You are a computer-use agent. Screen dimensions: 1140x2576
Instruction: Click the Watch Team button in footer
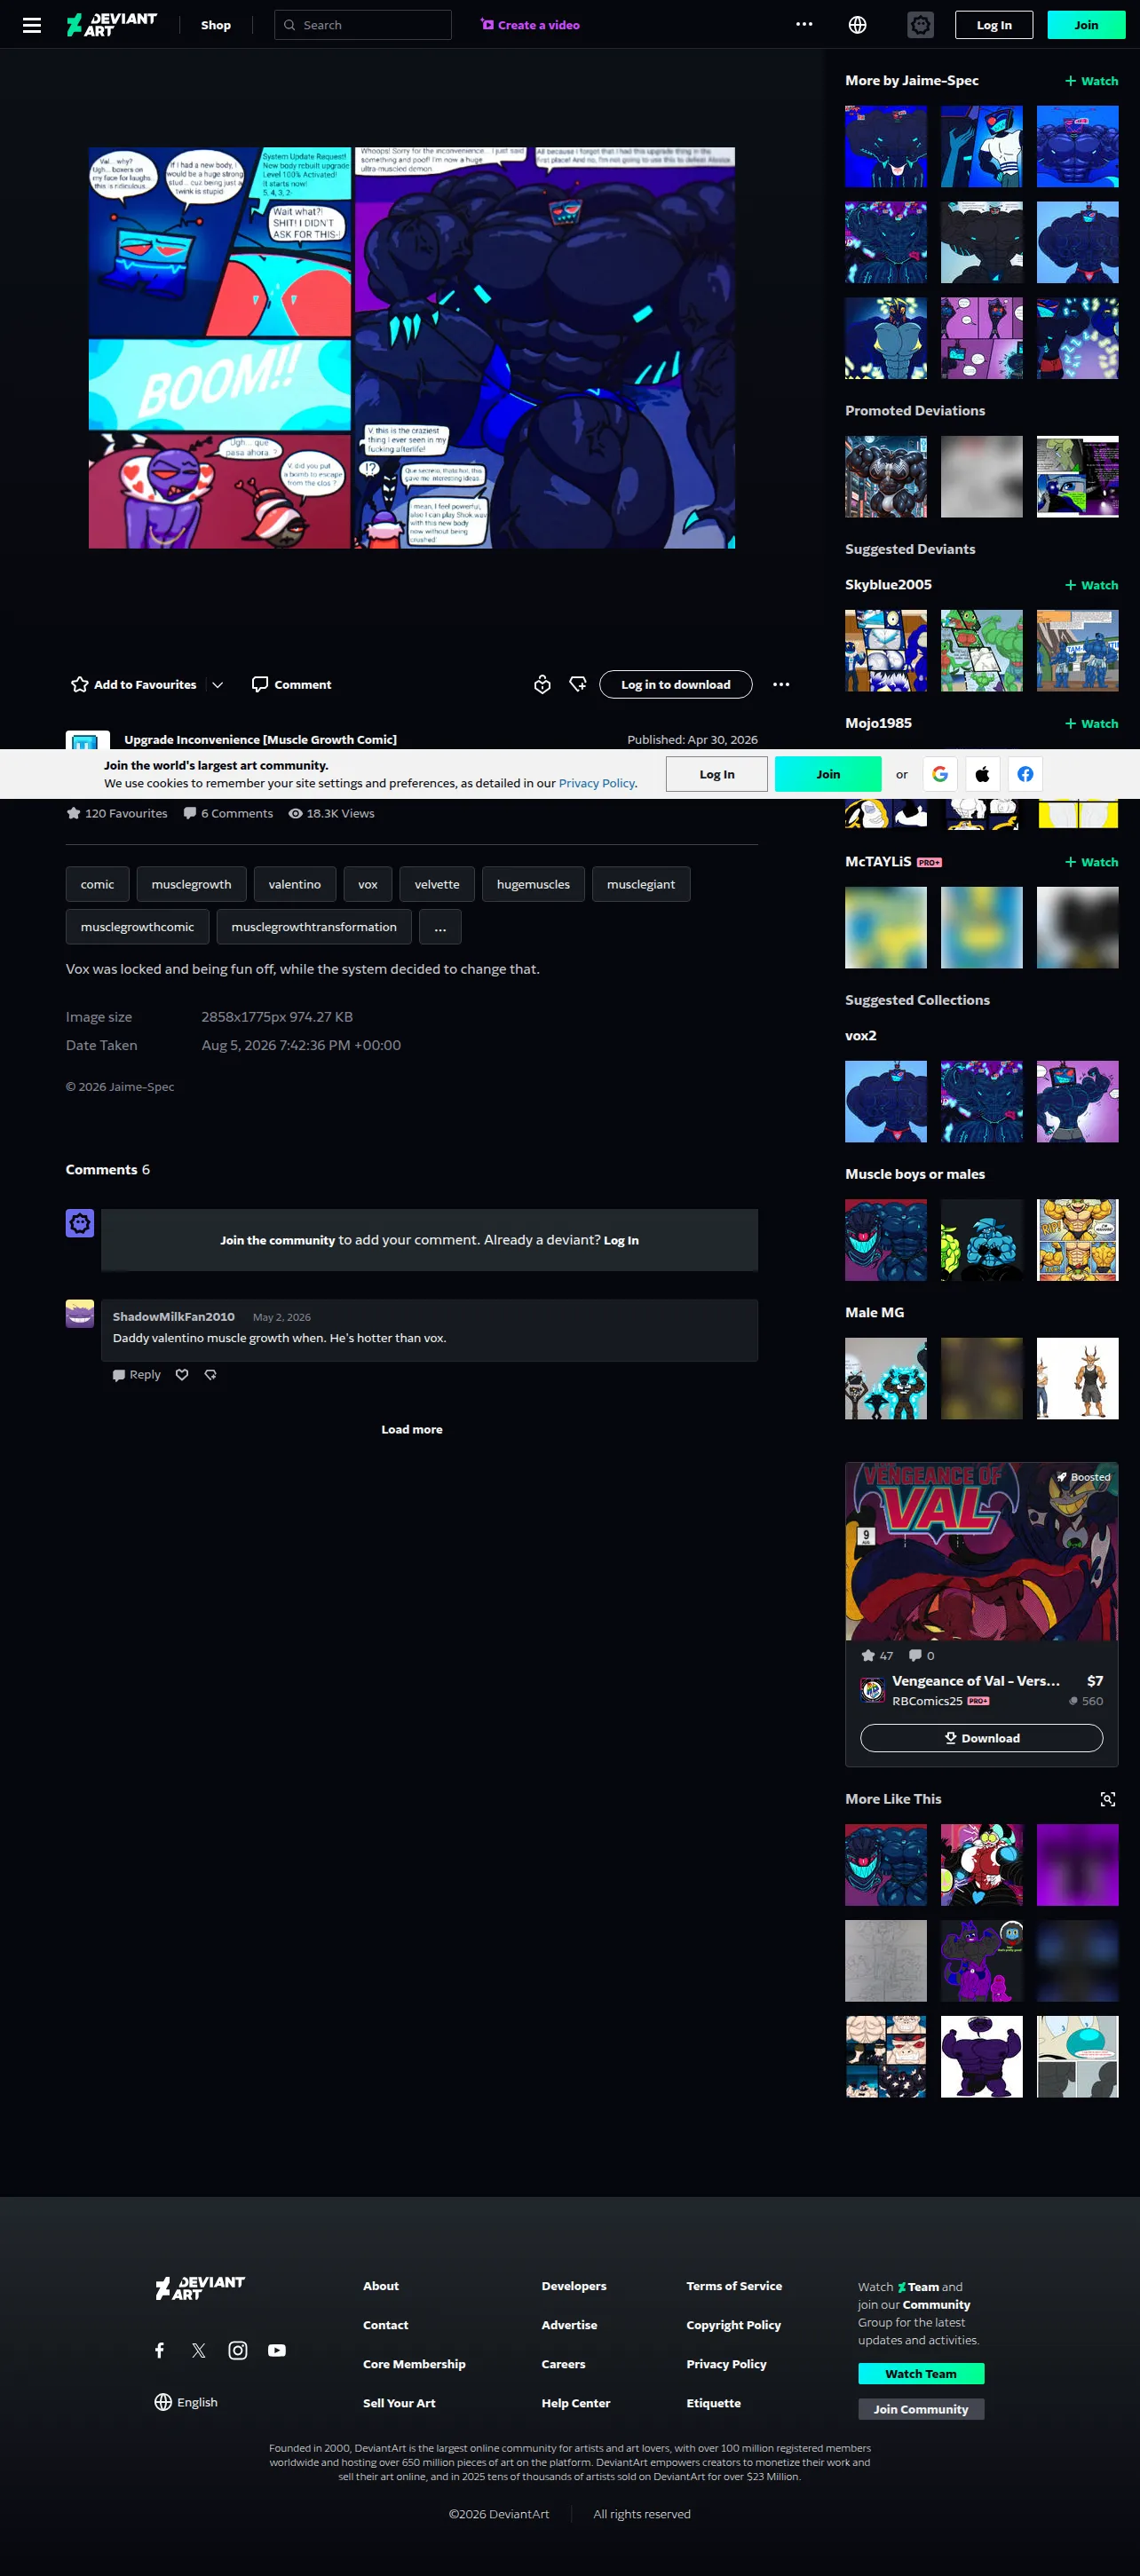click(x=921, y=2374)
